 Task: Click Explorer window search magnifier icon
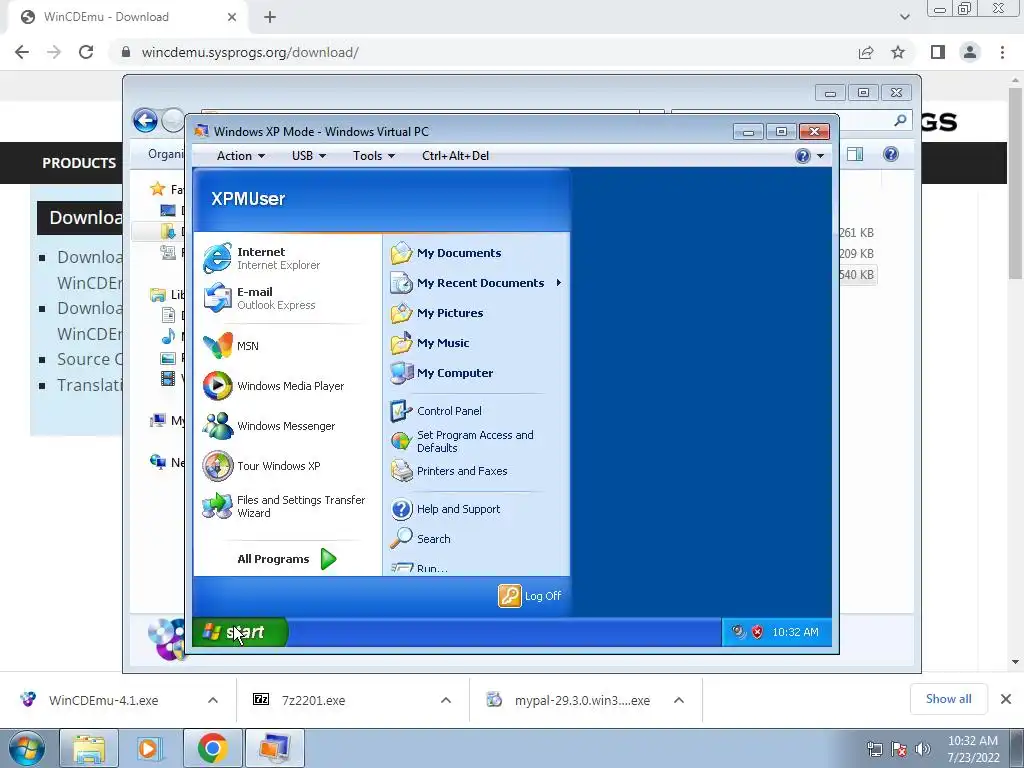coord(900,120)
